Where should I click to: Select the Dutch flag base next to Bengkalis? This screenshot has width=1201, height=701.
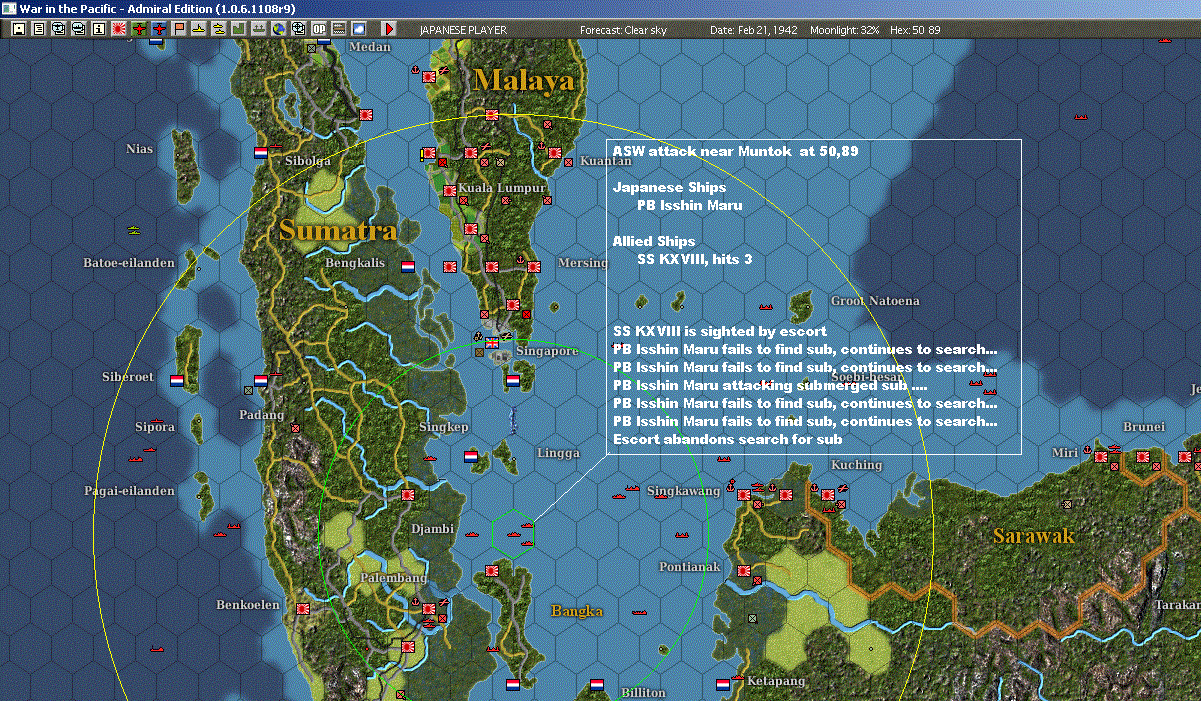[x=408, y=267]
